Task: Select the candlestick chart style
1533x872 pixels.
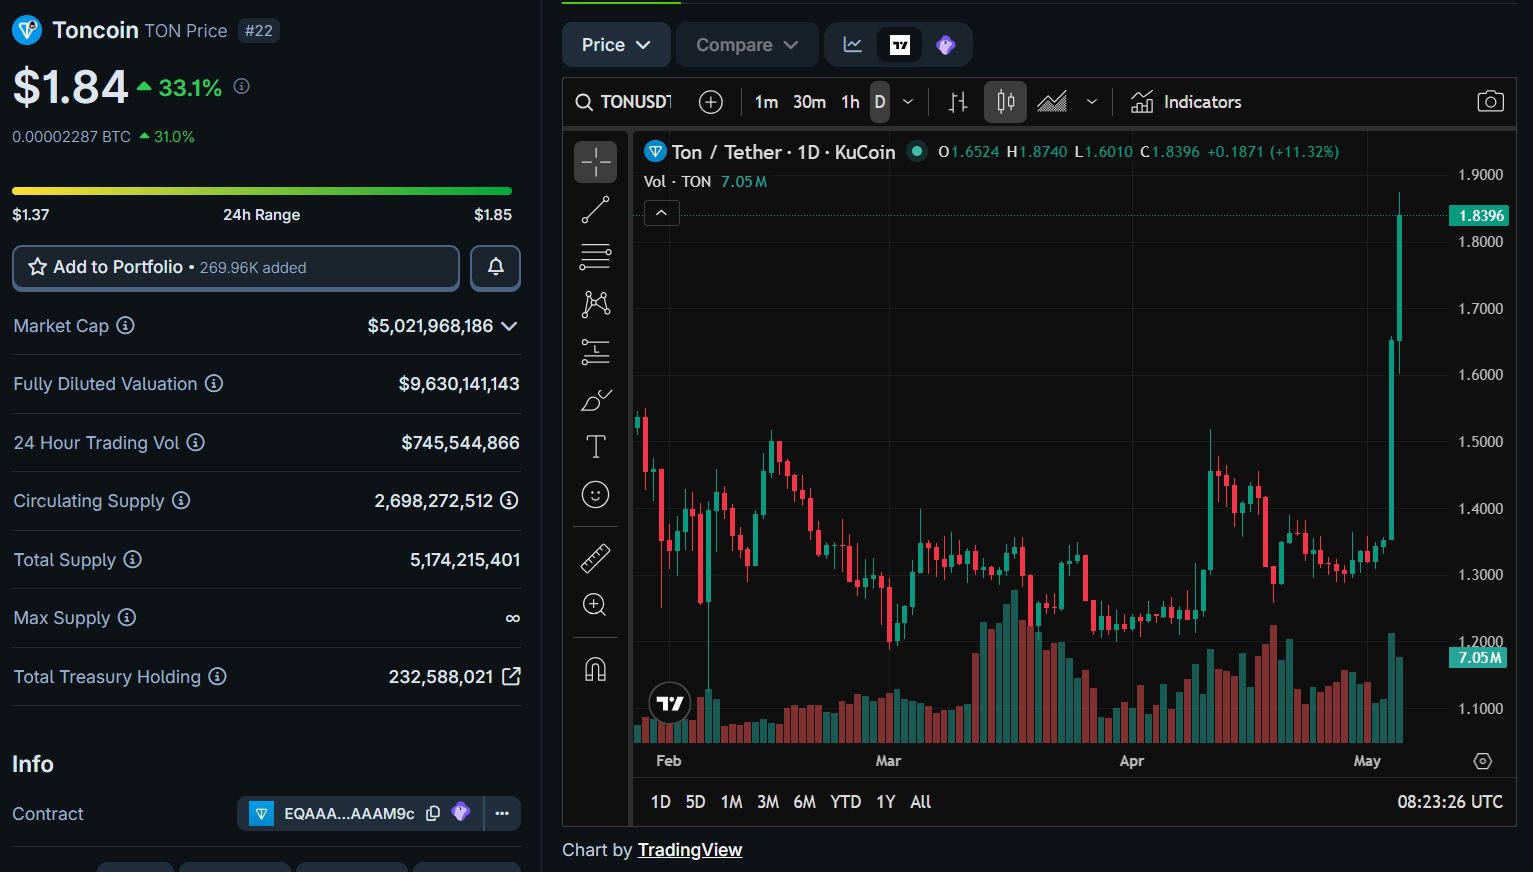Action: click(x=1005, y=102)
